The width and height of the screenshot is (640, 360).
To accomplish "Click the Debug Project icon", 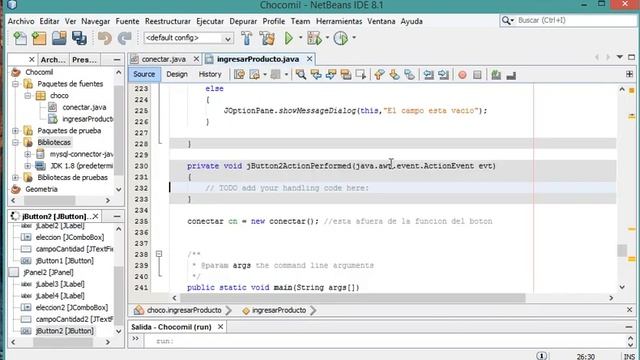I will click(314, 38).
